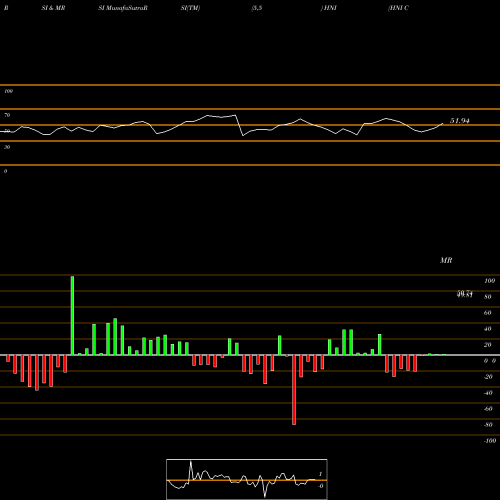Click the -60 label on MR axis
The height and width of the screenshot is (500, 500).
pyautogui.click(x=488, y=409)
